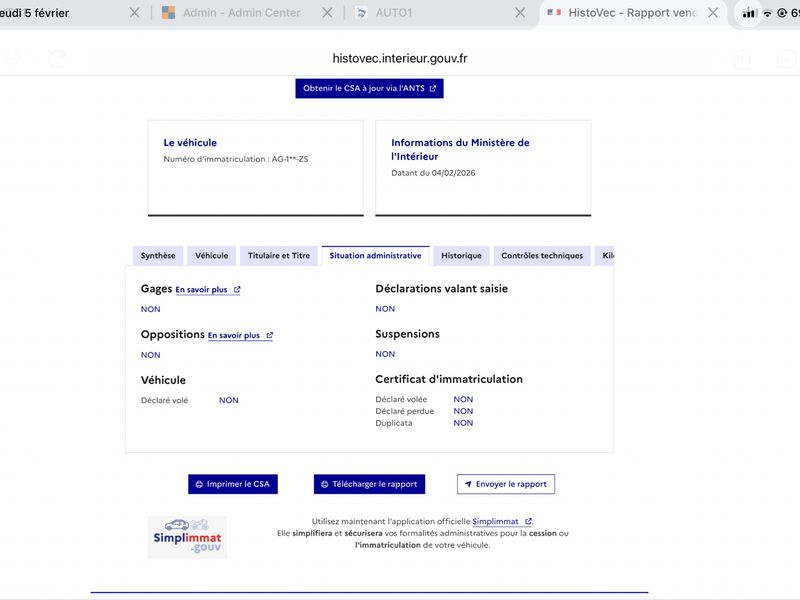Click the Télécharger le rapport button
800x600 pixels.
click(x=369, y=484)
